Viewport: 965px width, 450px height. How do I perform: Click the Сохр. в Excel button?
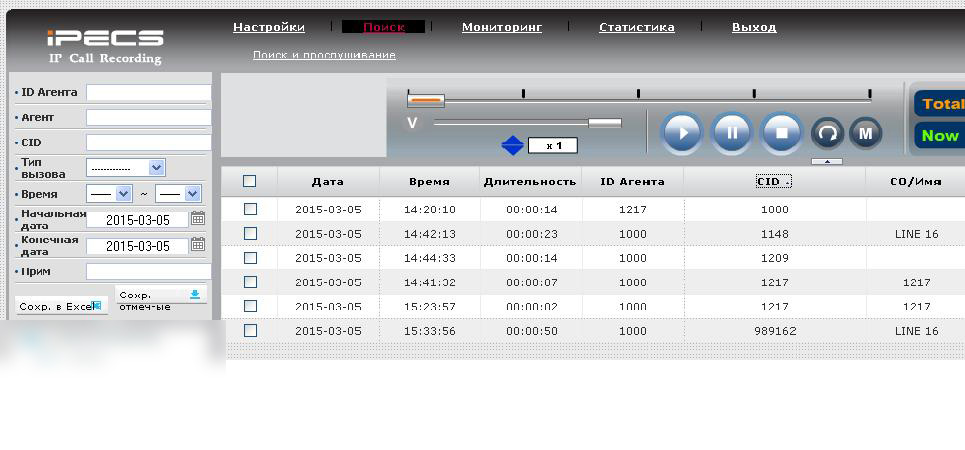(60, 306)
